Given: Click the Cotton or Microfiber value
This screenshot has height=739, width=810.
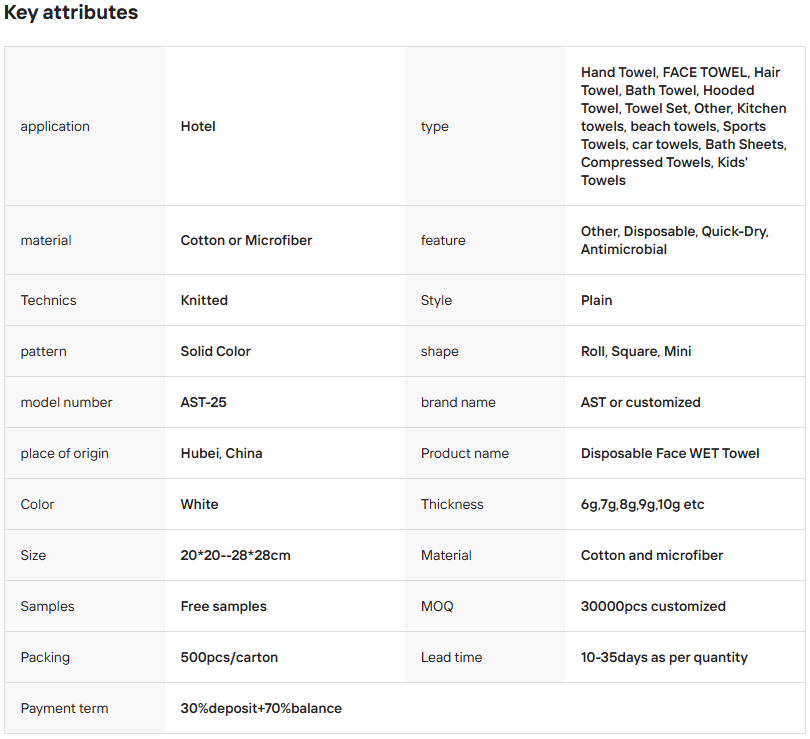Looking at the screenshot, I should pos(246,240).
